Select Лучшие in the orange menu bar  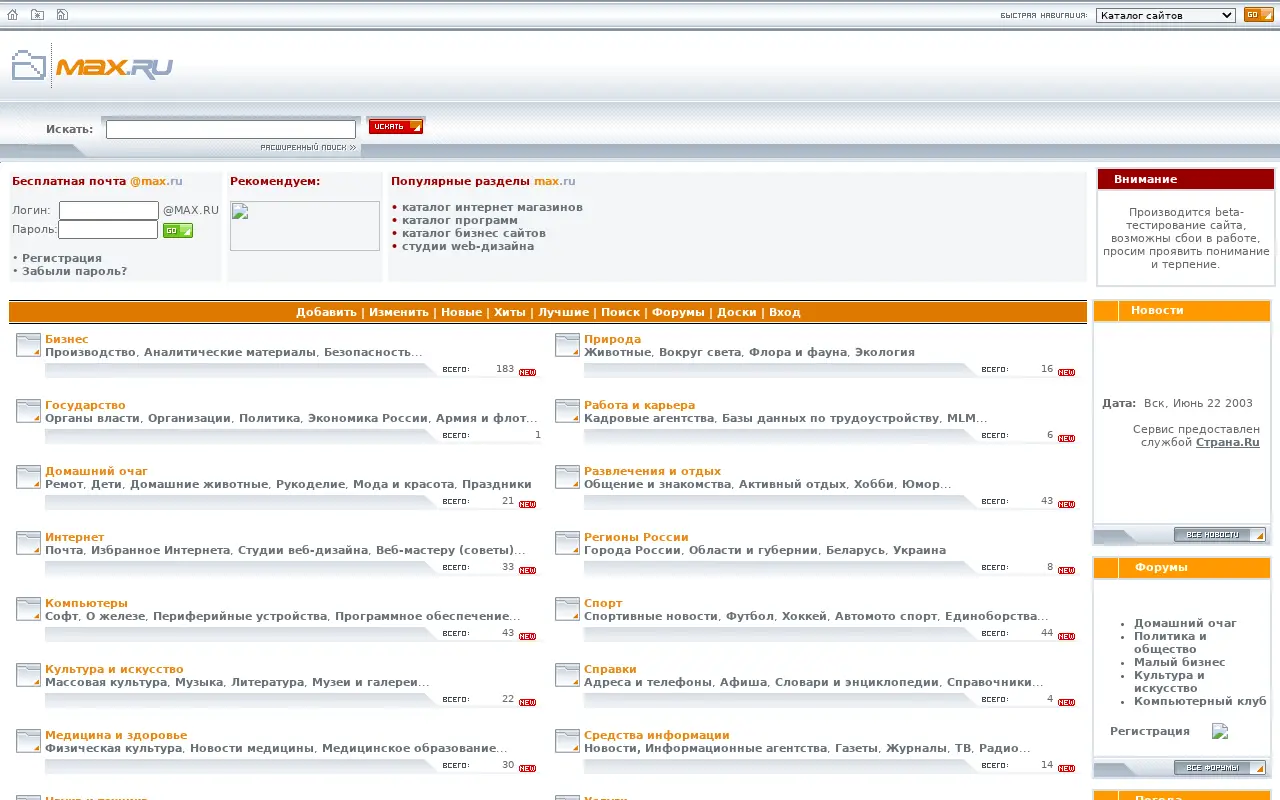[563, 312]
